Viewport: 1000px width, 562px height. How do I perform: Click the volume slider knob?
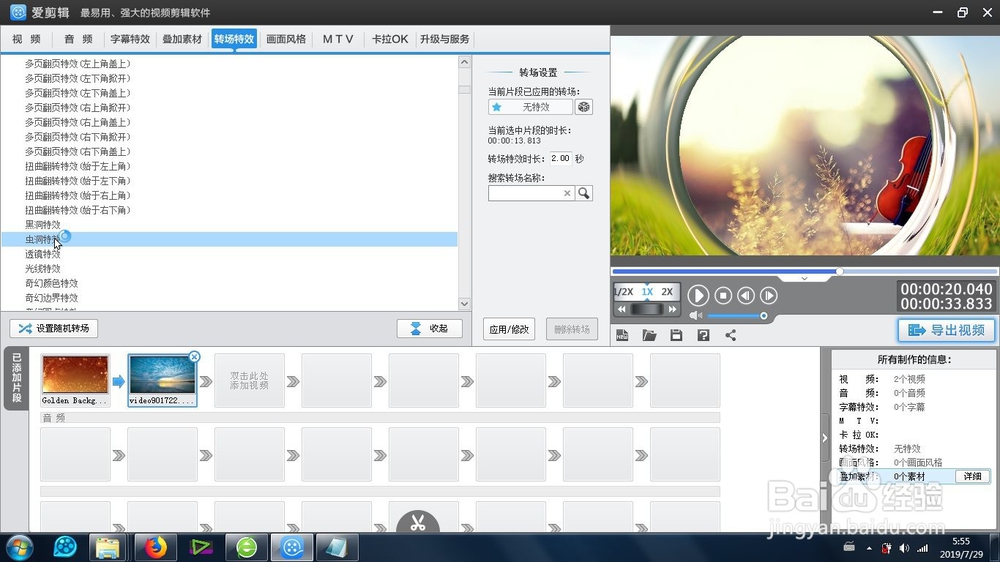click(x=763, y=316)
